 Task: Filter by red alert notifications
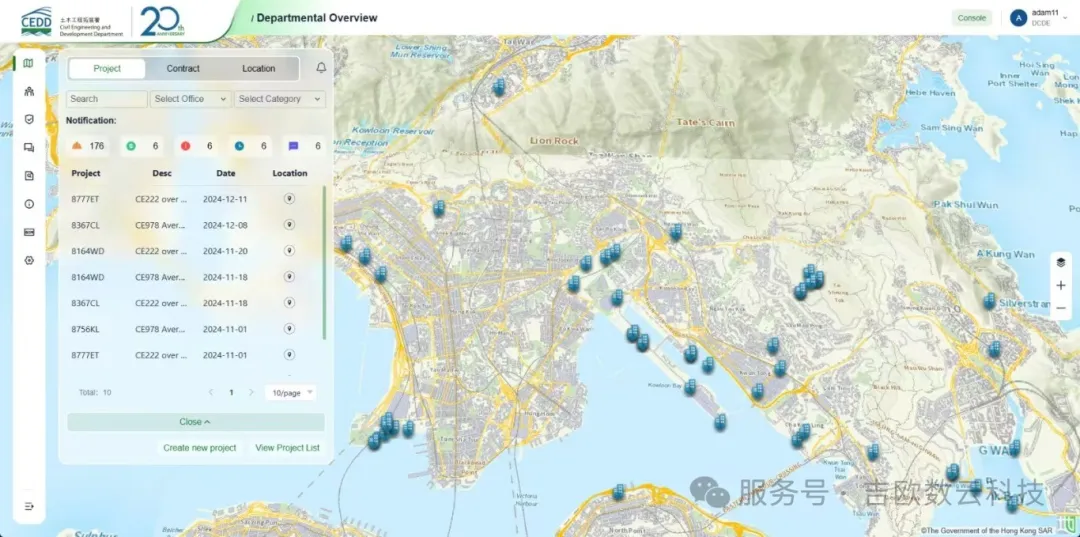197,146
